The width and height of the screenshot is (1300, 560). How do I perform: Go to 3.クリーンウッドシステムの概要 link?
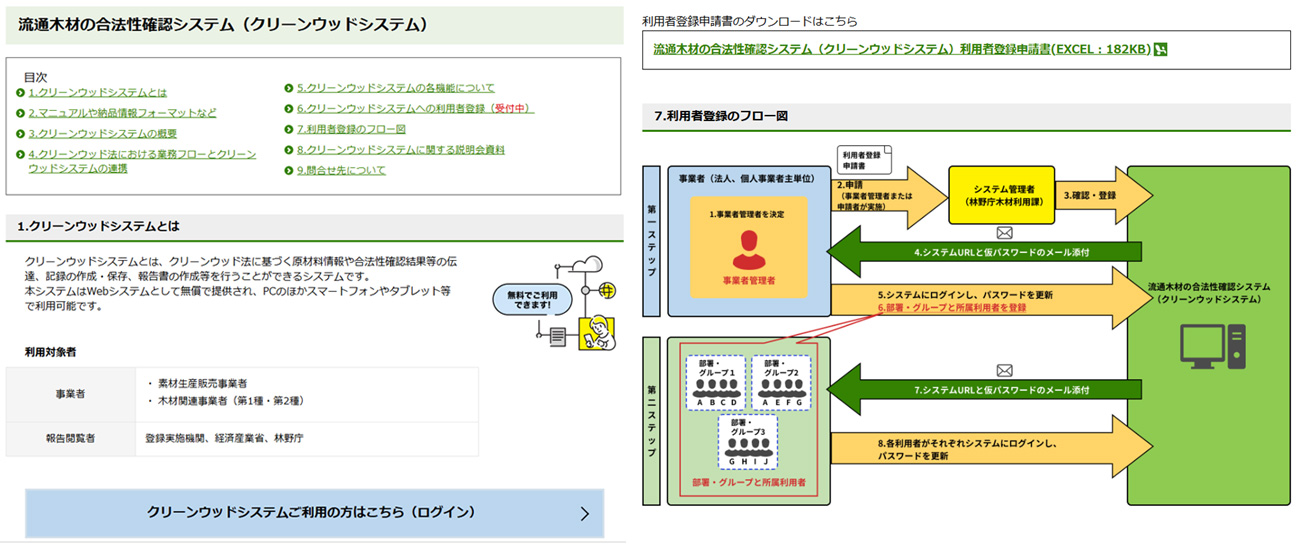tap(103, 134)
